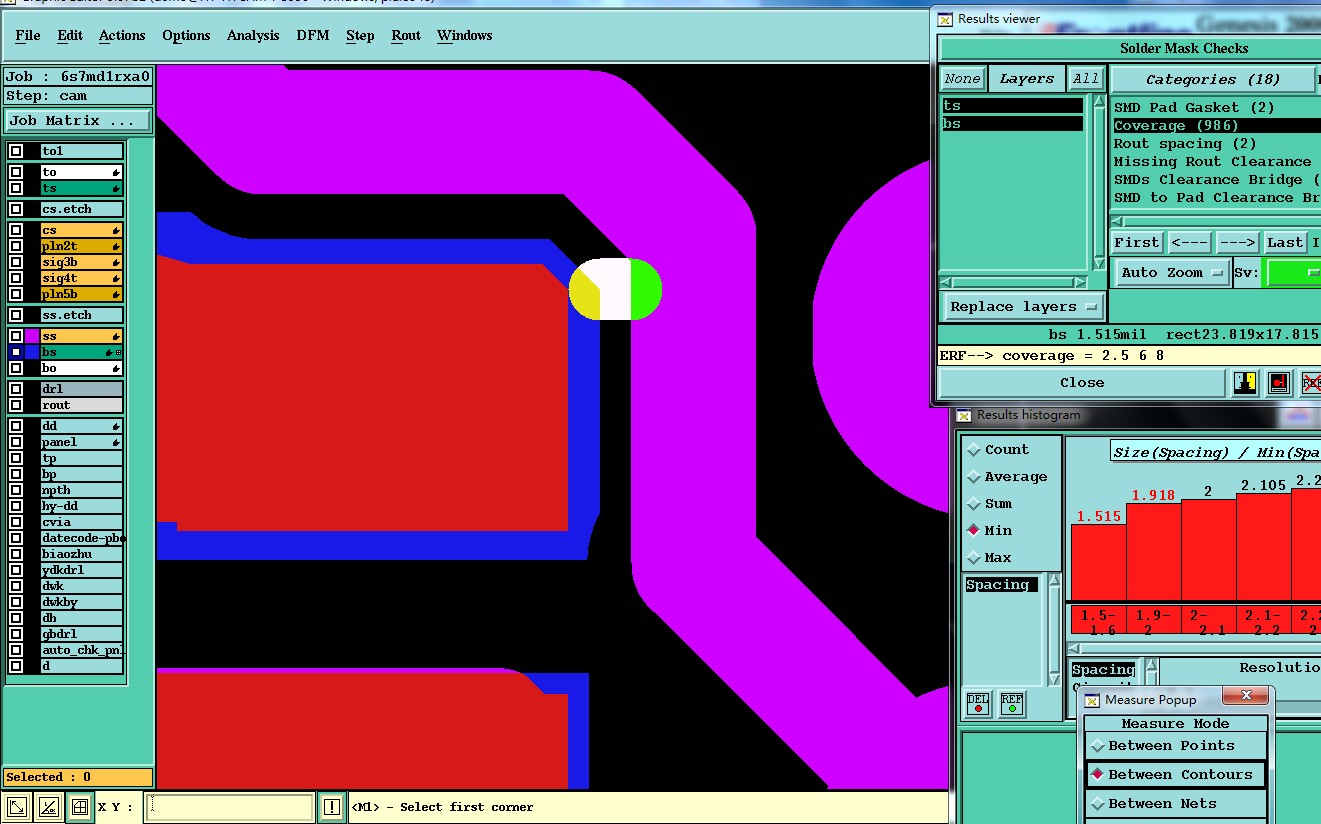The image size is (1321, 824).
Task: Select the Coverage (986) category row
Action: click(1216, 126)
